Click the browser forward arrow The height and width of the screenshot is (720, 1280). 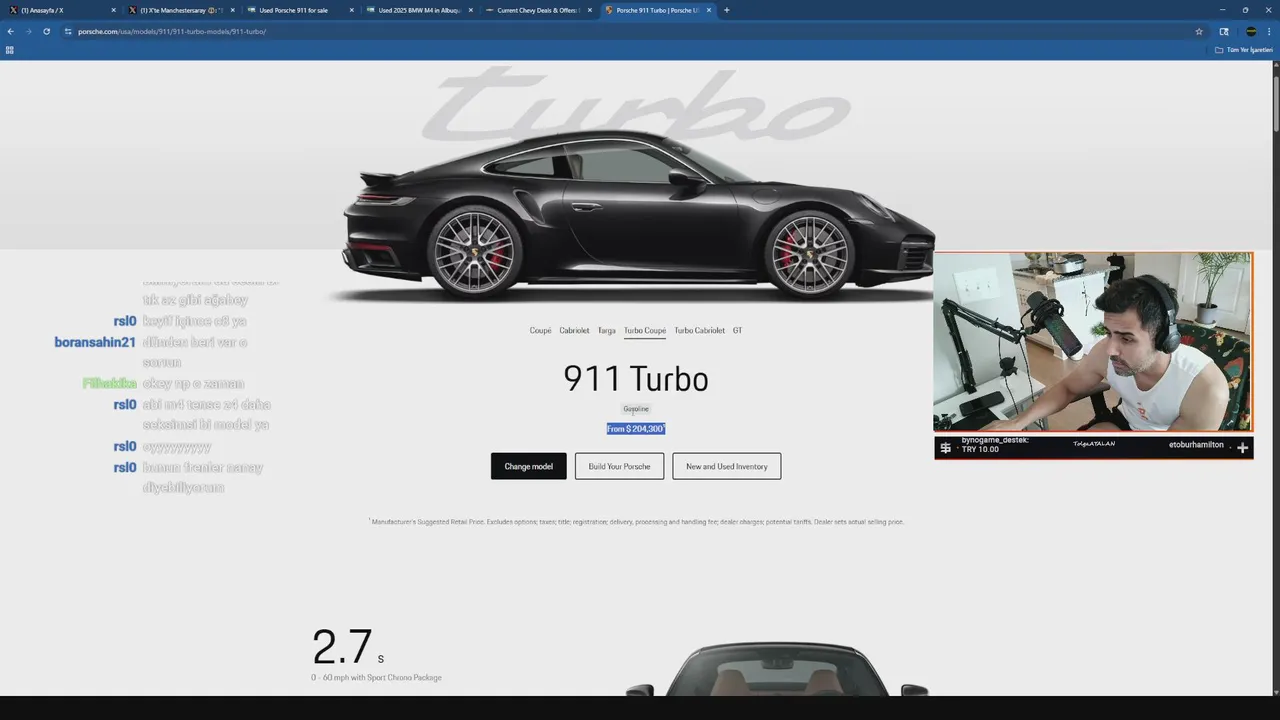tap(28, 31)
